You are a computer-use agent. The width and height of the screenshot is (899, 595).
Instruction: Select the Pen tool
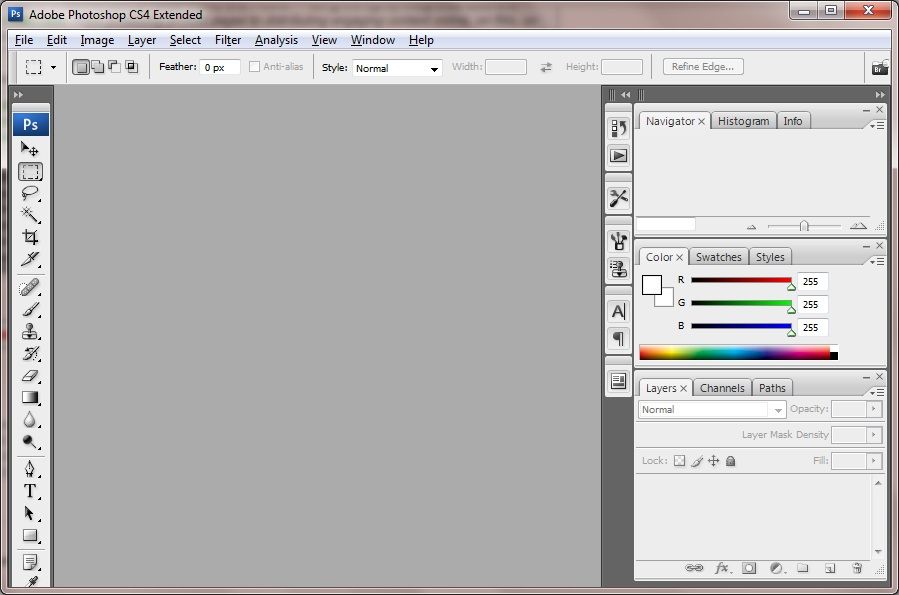pyautogui.click(x=30, y=469)
